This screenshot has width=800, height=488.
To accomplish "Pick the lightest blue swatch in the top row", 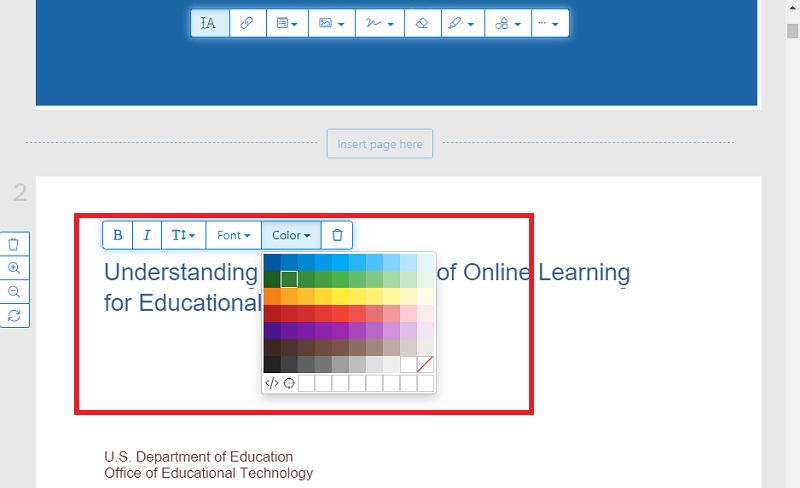I will pos(425,262).
